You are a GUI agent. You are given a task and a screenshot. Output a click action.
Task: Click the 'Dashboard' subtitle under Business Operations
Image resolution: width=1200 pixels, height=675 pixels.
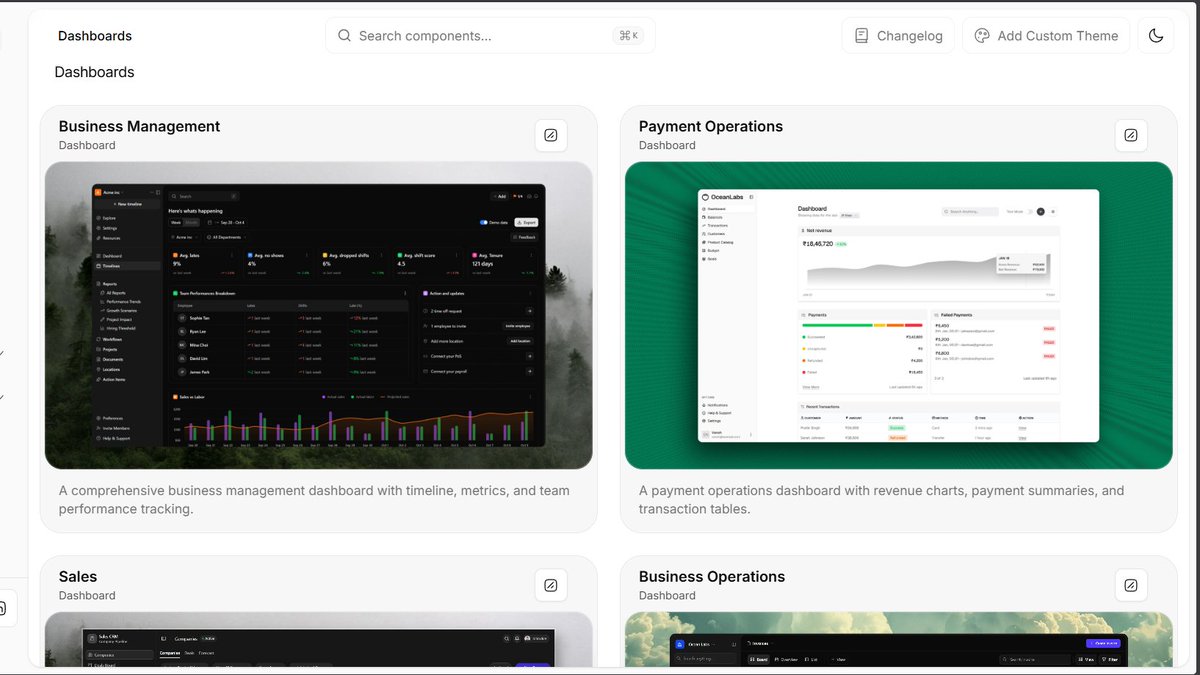click(667, 595)
